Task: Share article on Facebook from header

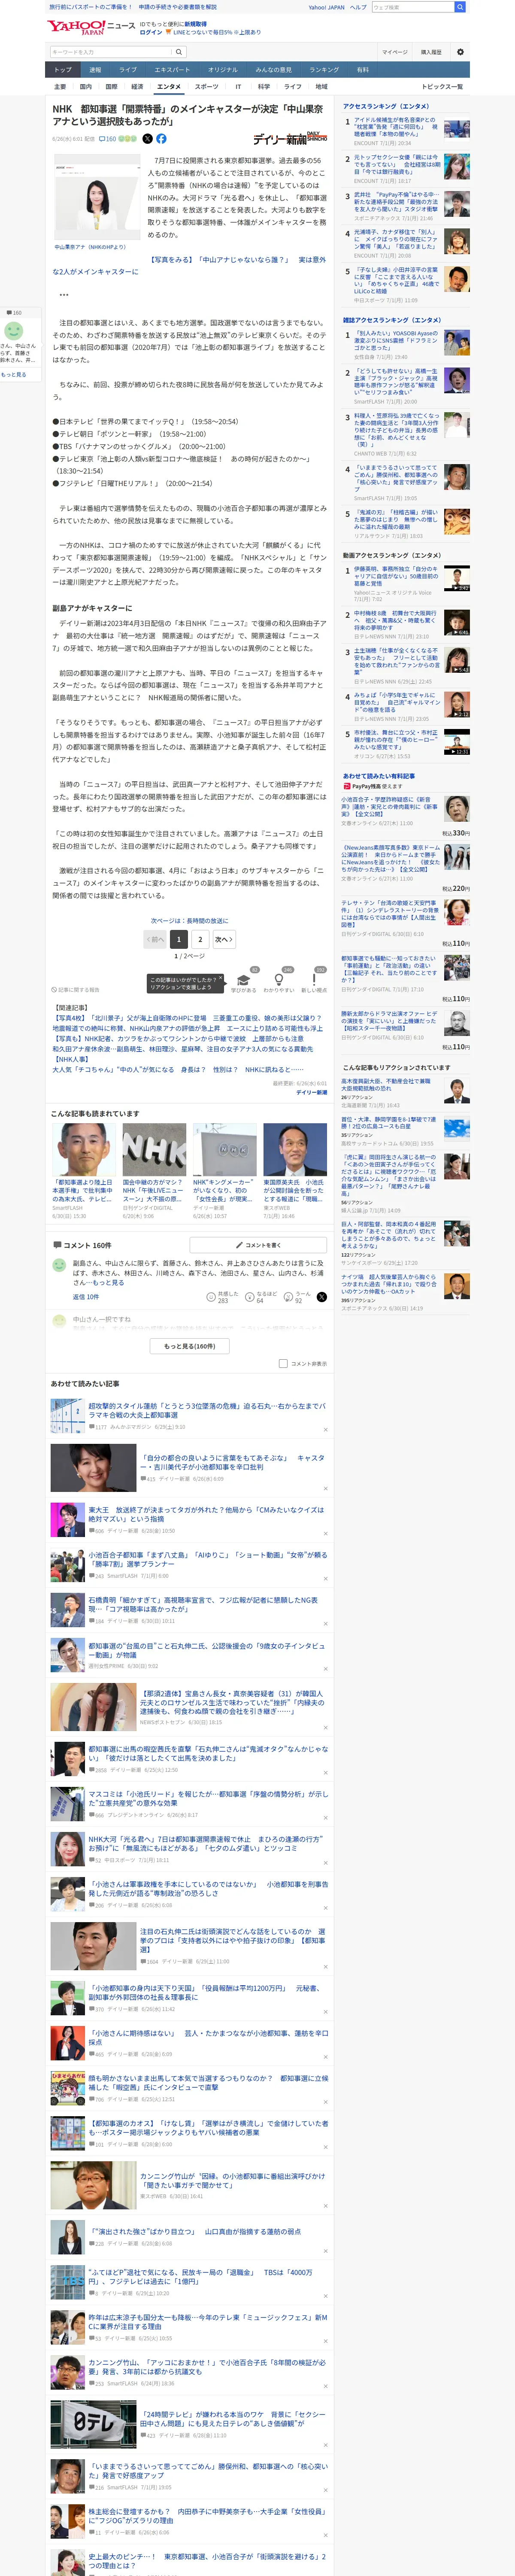Action: (x=161, y=139)
